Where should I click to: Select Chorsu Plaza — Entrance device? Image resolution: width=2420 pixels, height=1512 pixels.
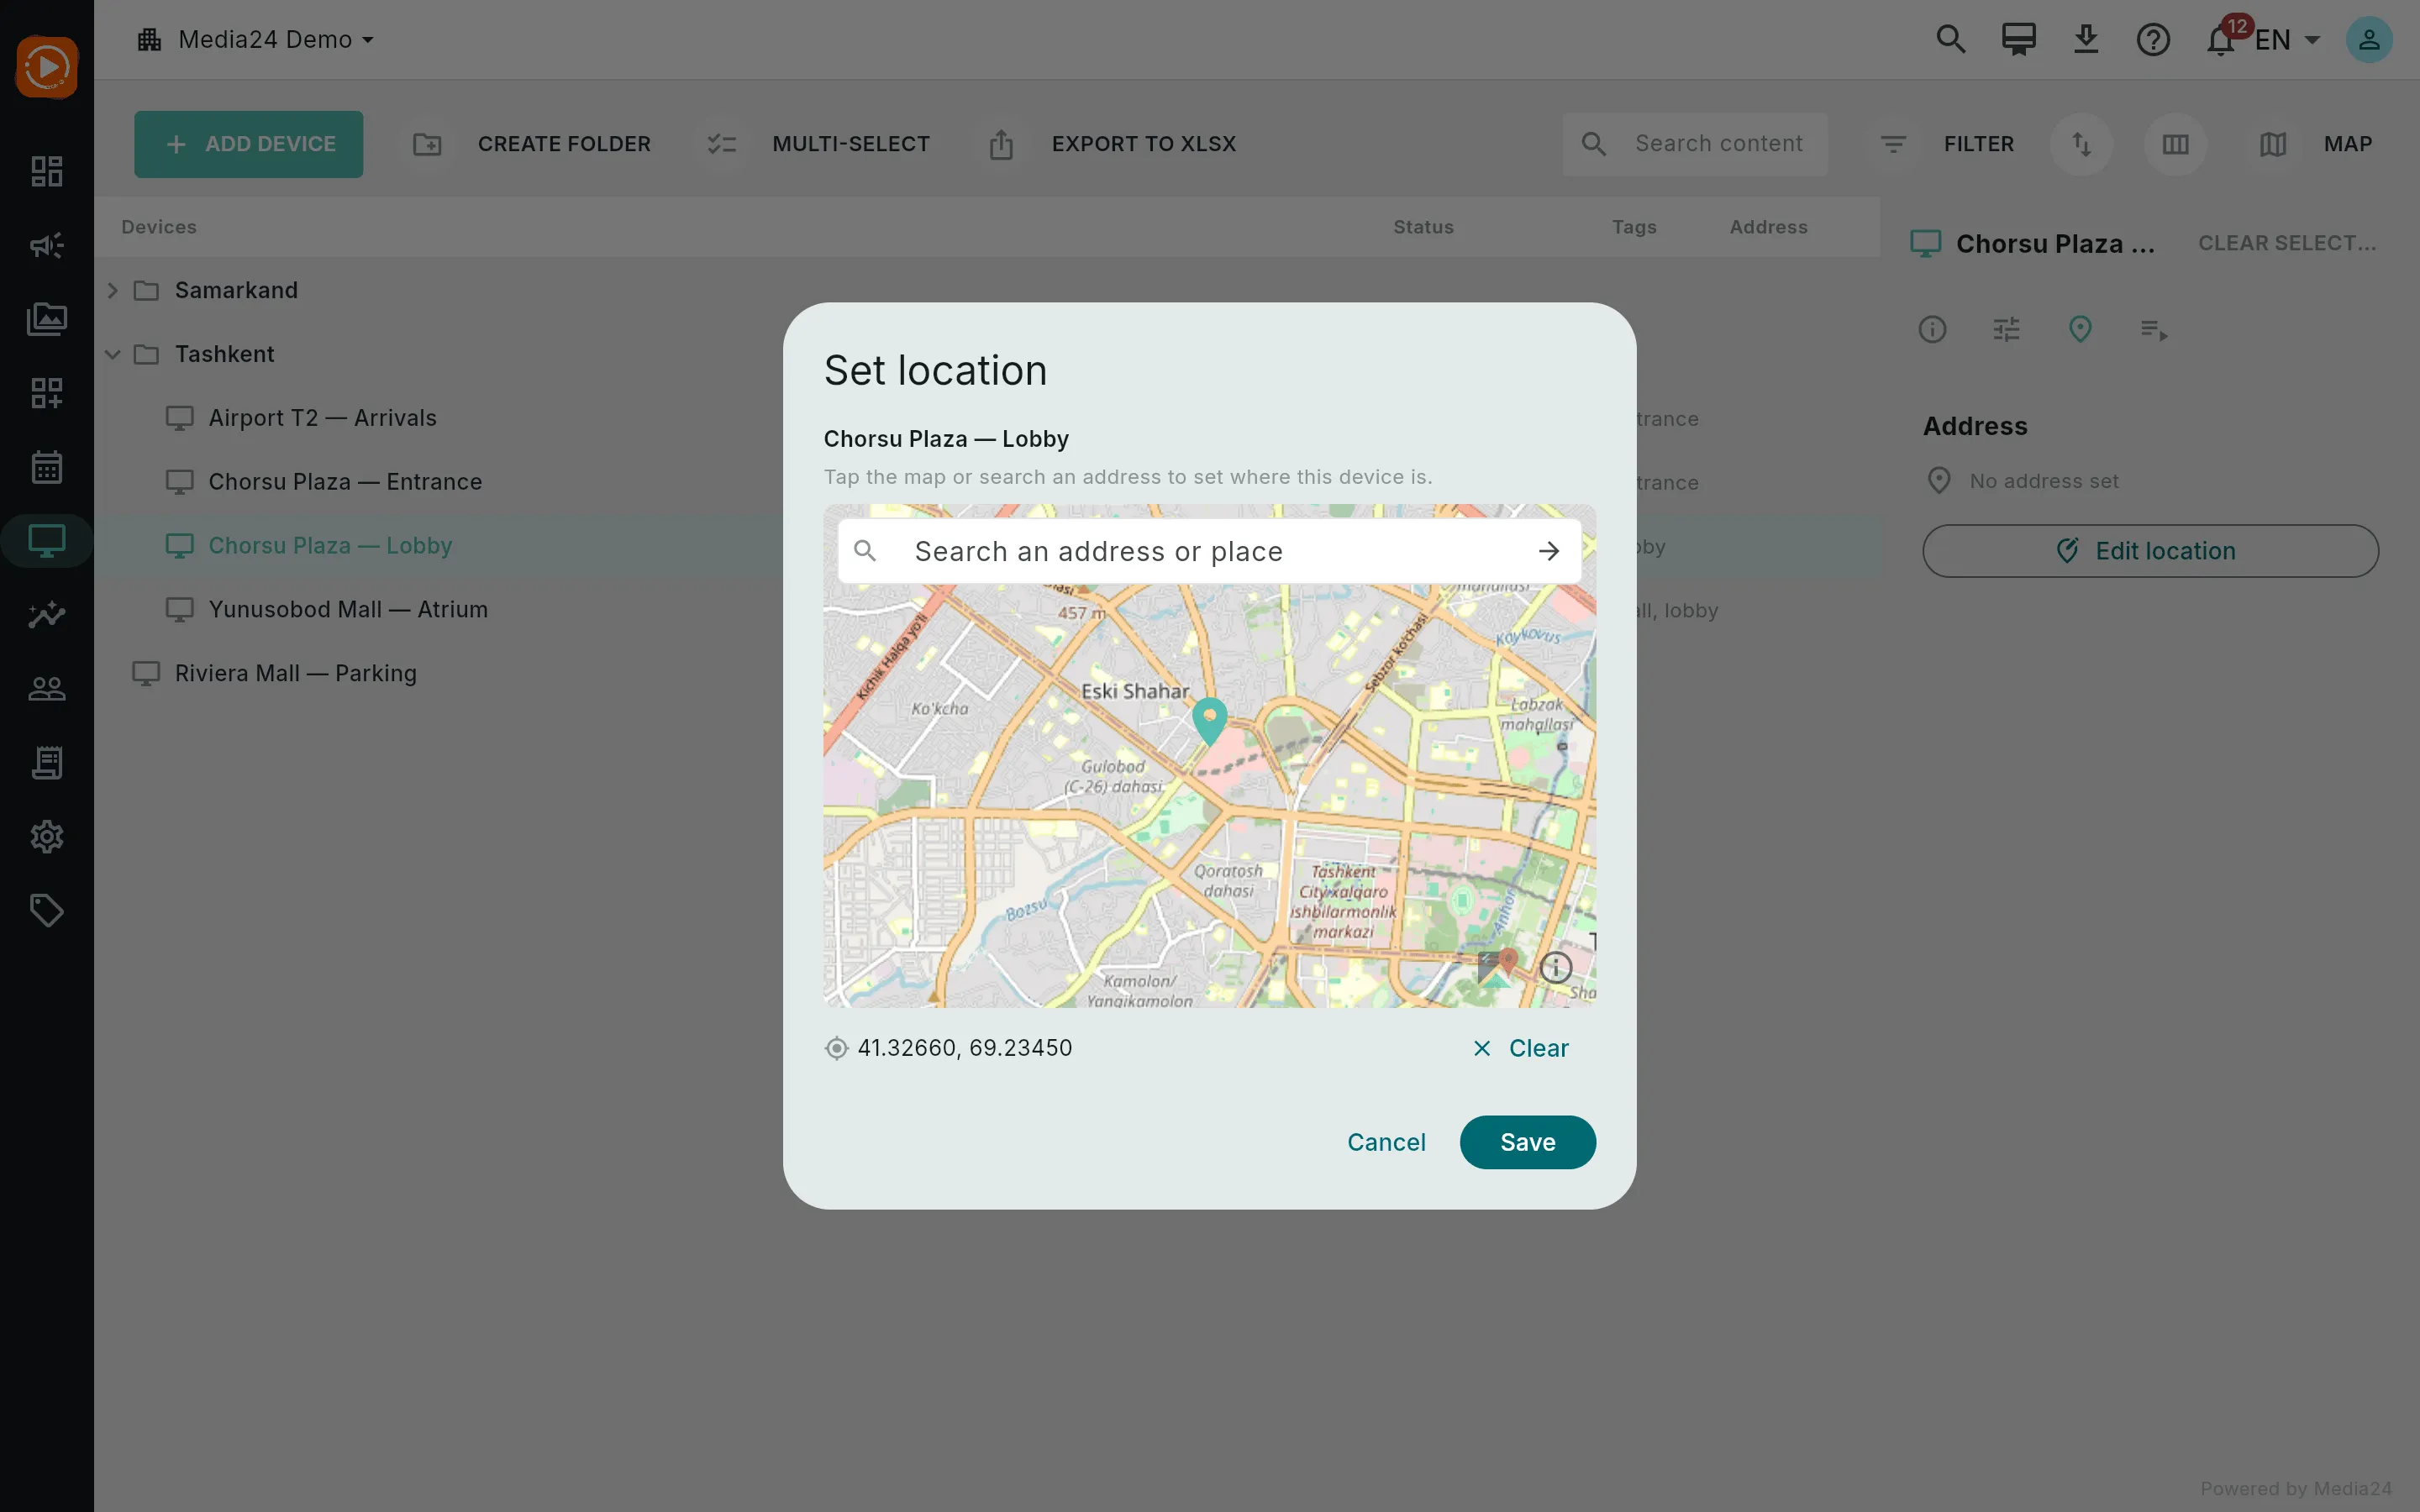[345, 482]
